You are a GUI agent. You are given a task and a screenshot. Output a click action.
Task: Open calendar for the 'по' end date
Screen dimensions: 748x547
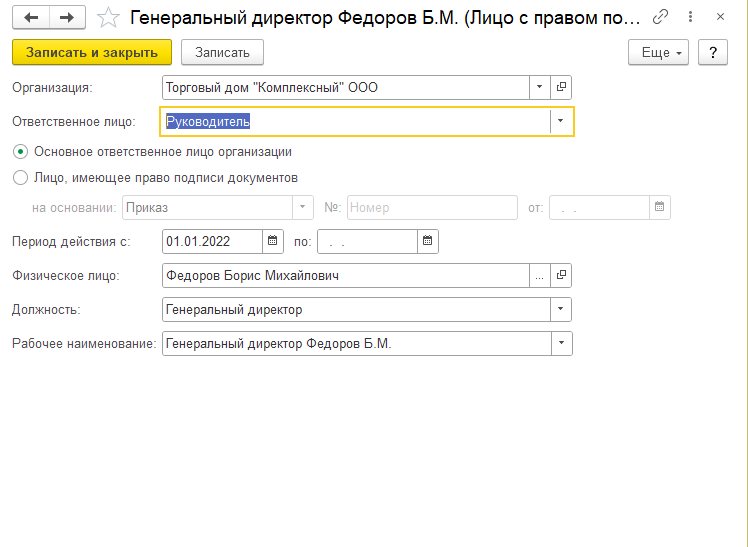click(428, 241)
